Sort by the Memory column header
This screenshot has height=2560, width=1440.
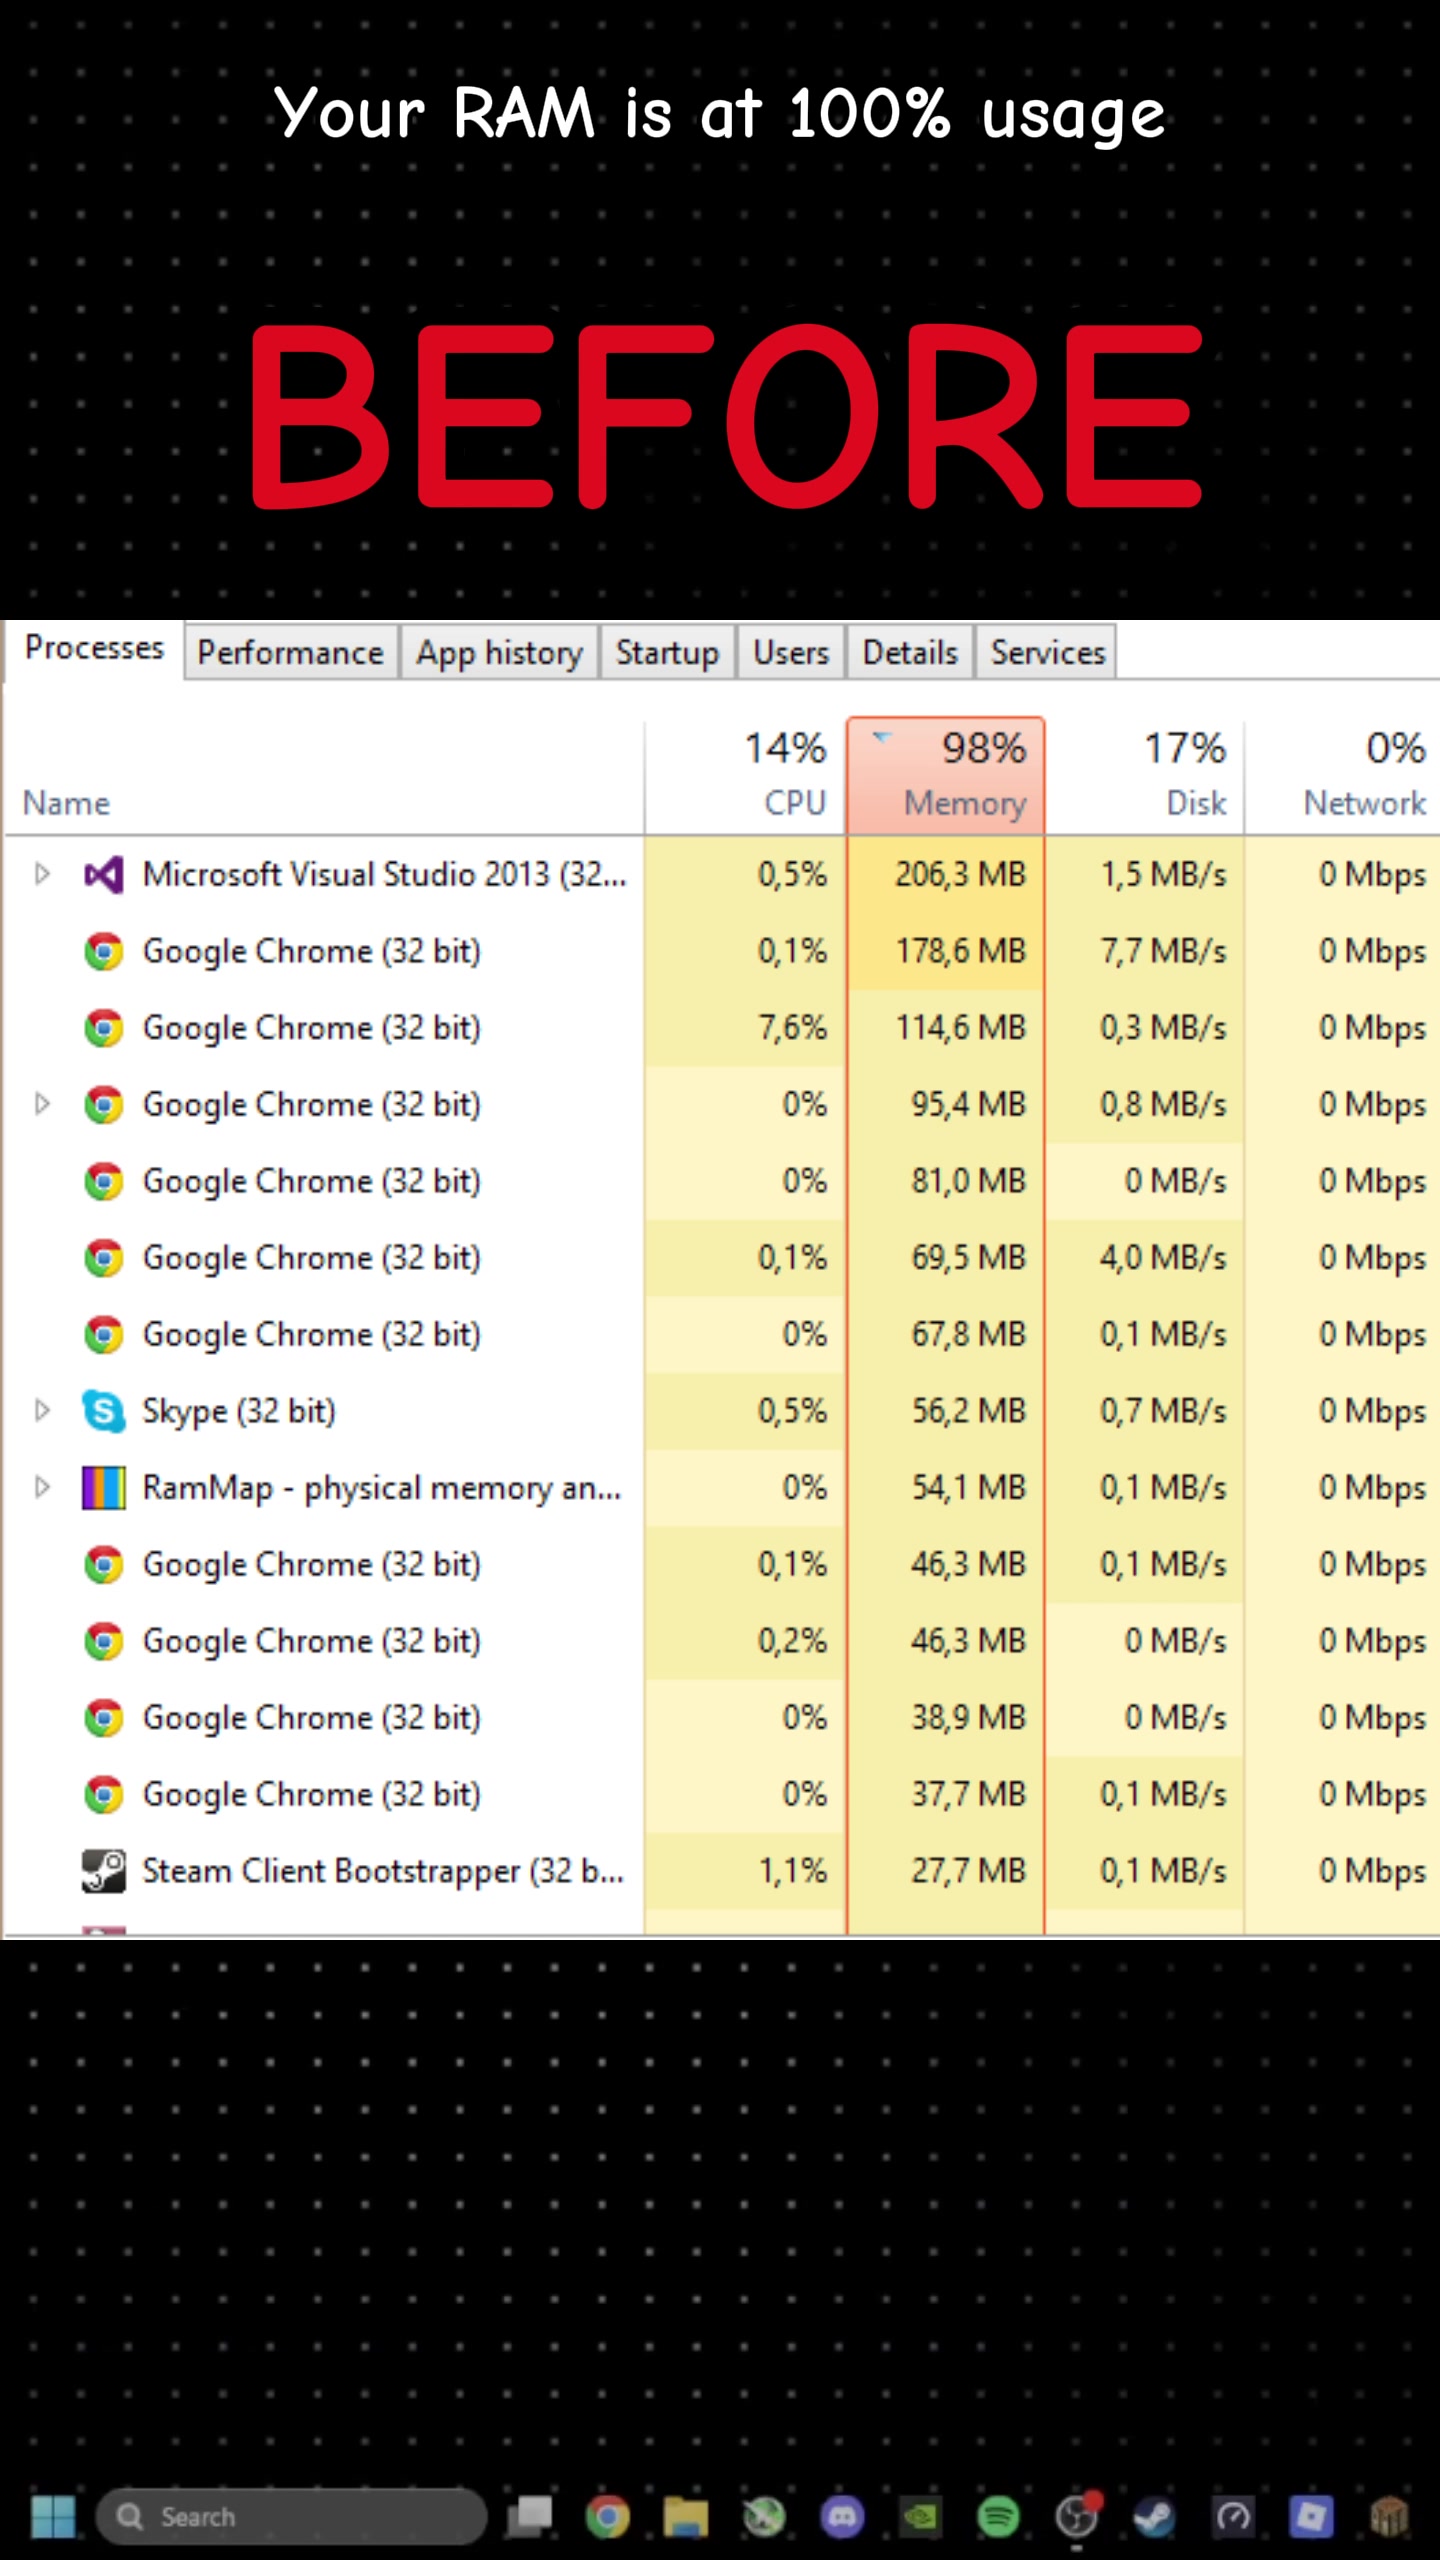point(945,775)
